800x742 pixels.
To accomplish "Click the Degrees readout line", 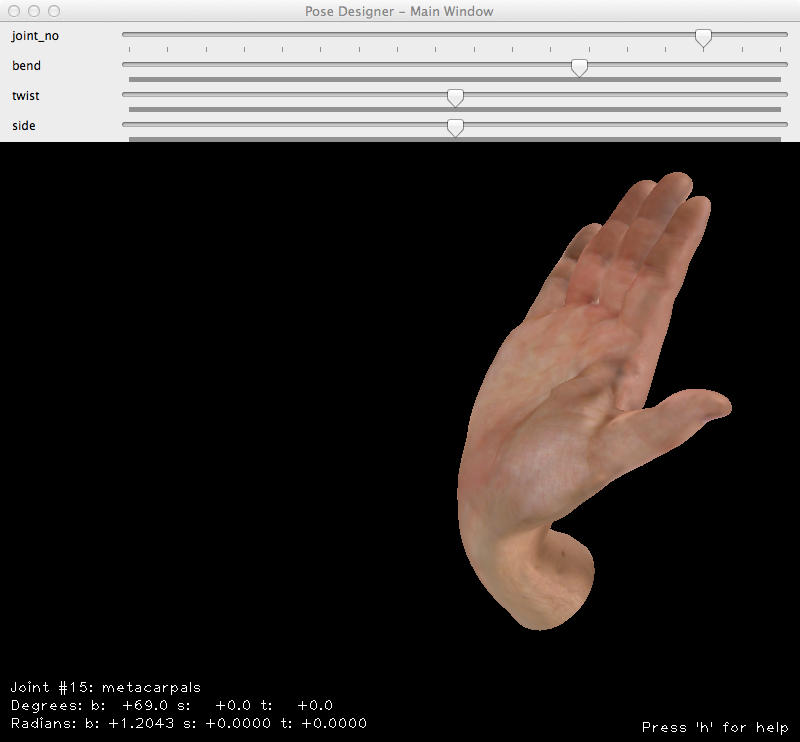I will pyautogui.click(x=172, y=705).
